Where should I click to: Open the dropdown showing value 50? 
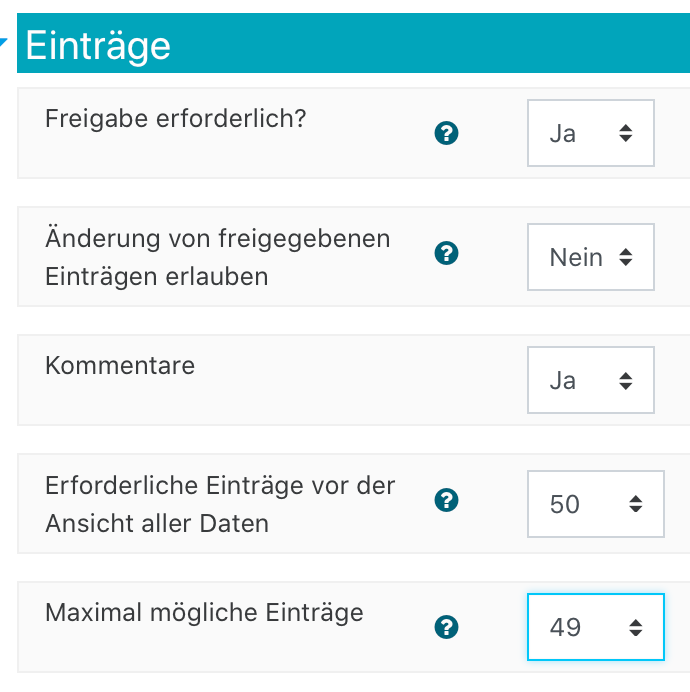pos(596,504)
